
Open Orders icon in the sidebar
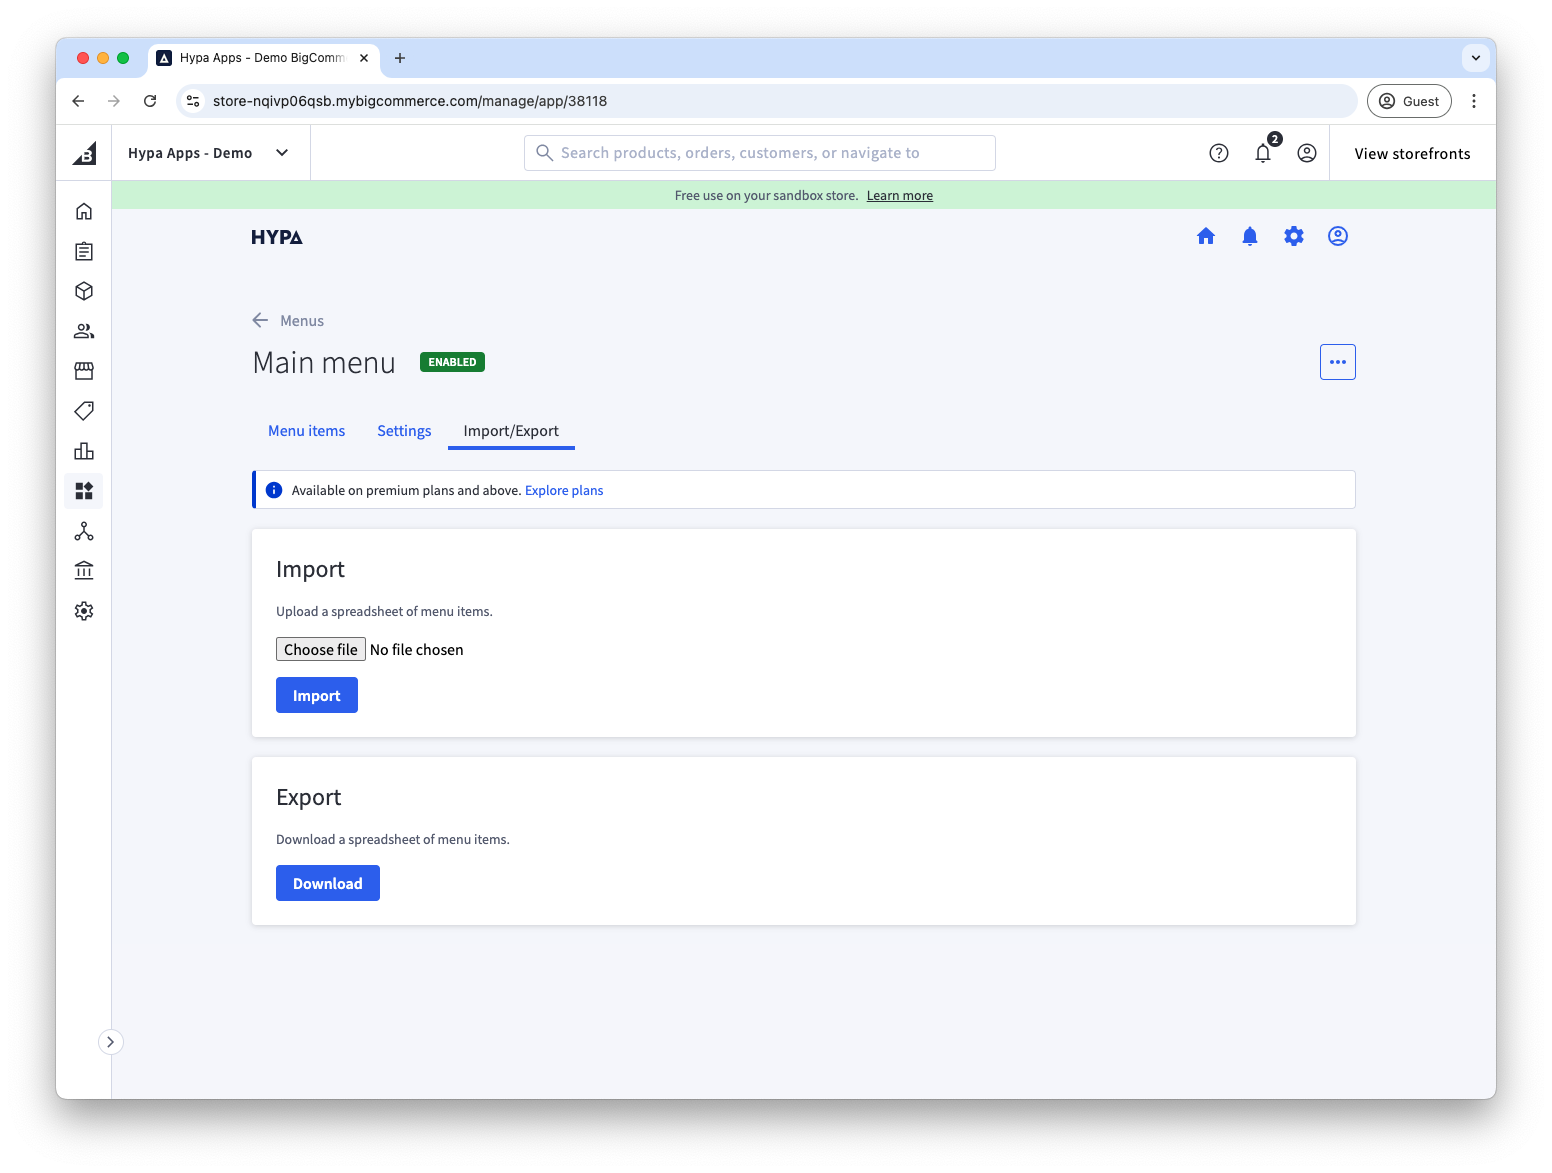coord(84,251)
